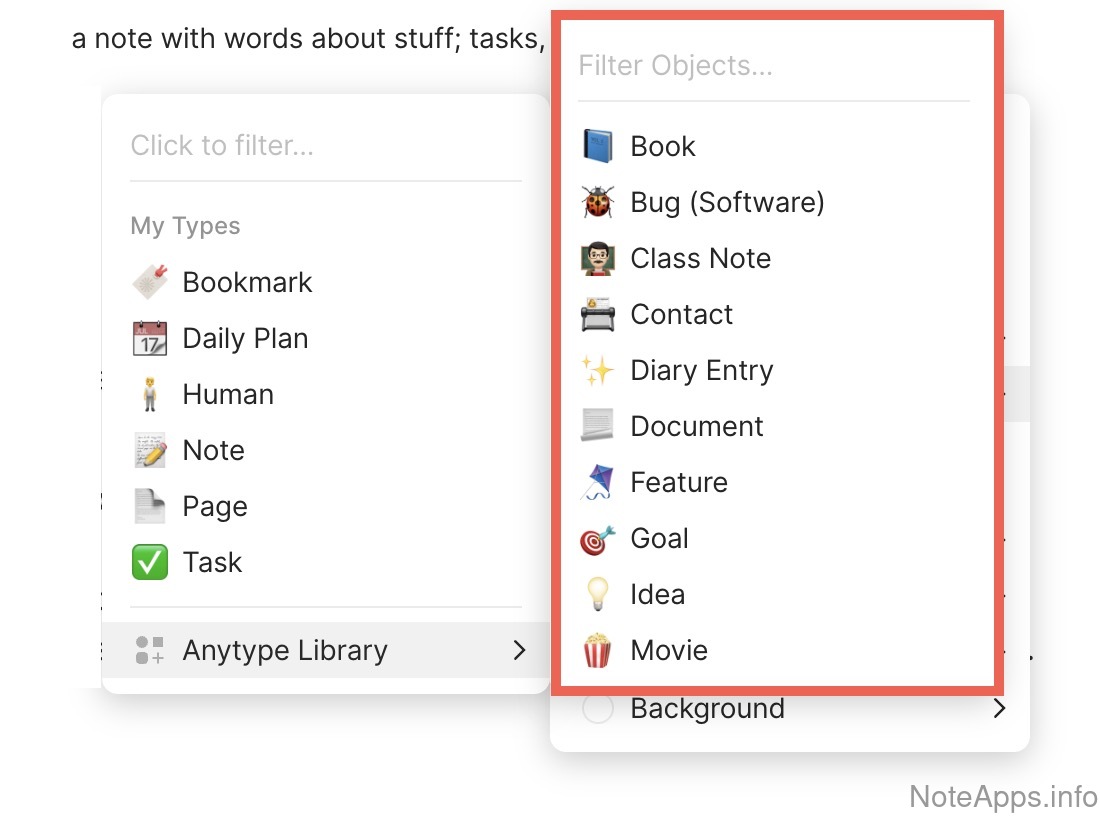Click the Bookmark type icon
Viewport: 1100px width, 816px height.
pos(150,283)
